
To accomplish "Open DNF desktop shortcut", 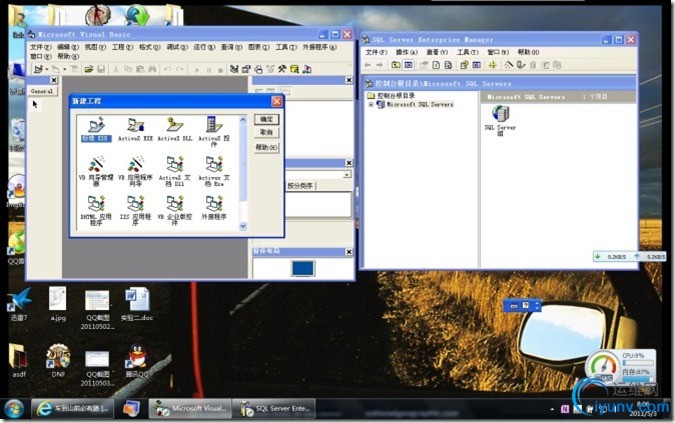I will pyautogui.click(x=58, y=361).
